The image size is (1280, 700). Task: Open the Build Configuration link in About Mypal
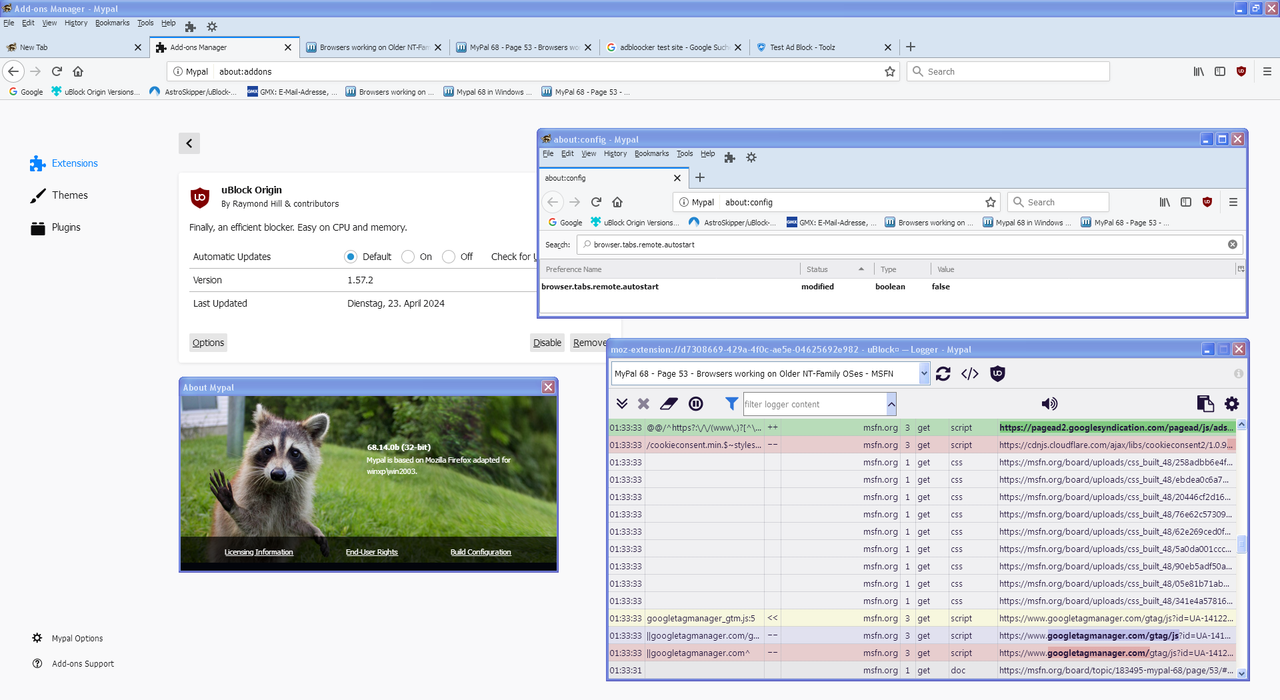[x=481, y=552]
